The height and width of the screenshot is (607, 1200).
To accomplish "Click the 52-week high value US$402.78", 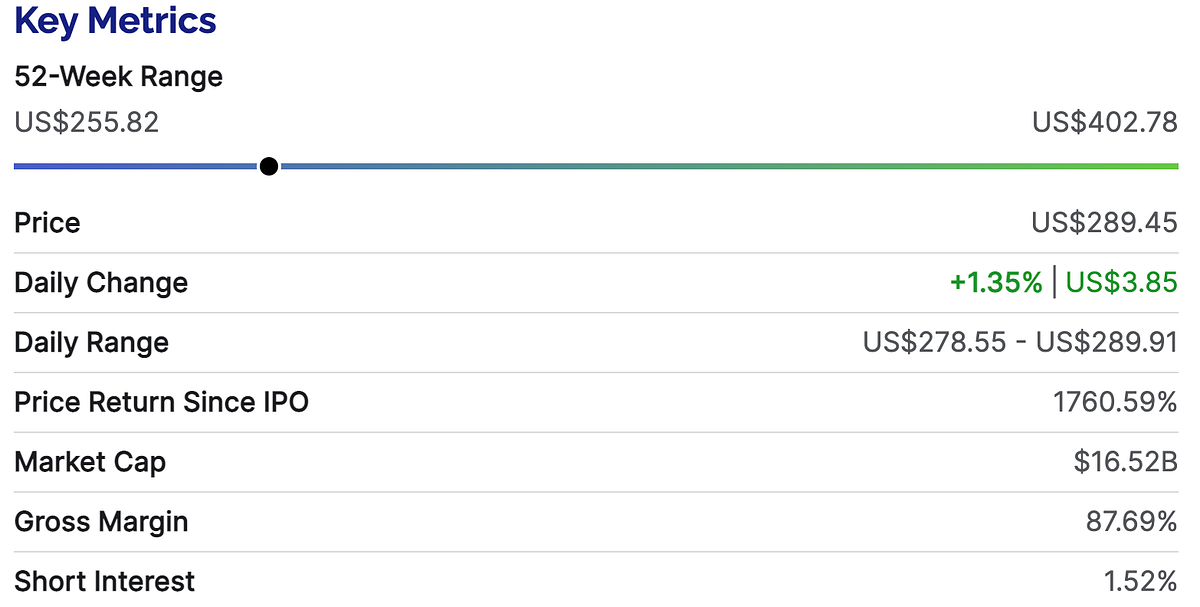I will 1105,122.
